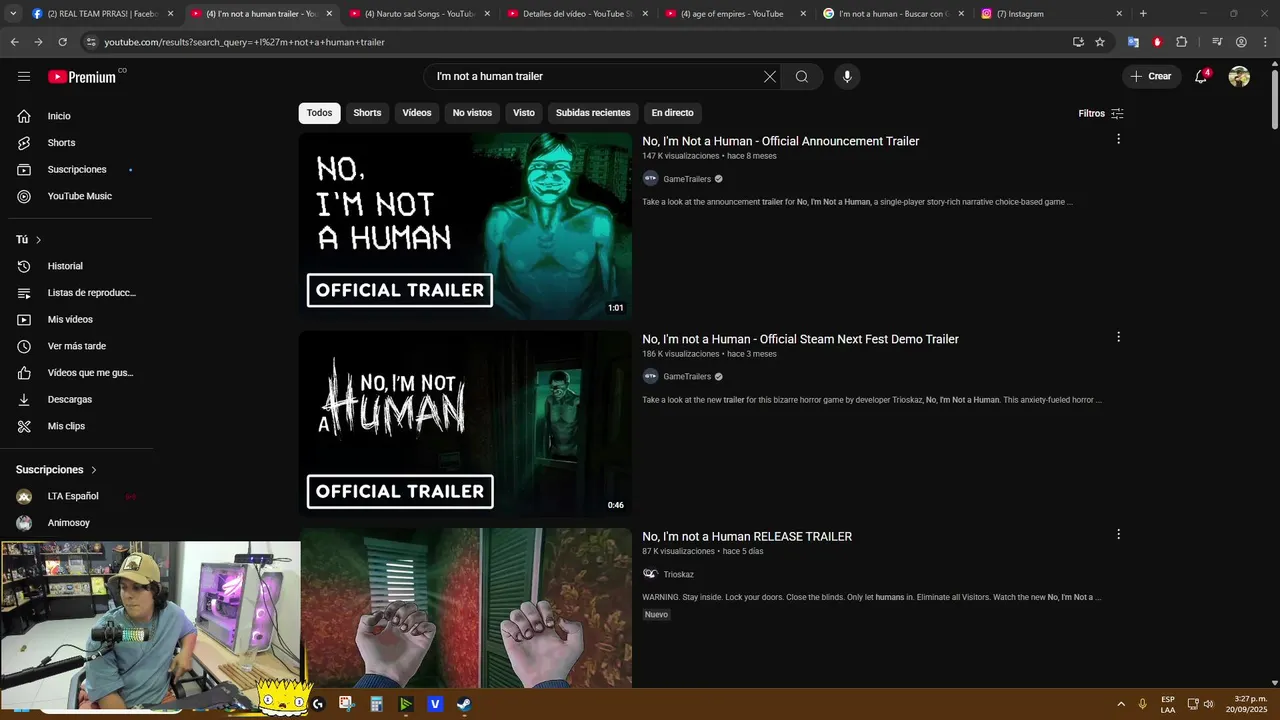Open YouTube Music in the sidebar
The image size is (1280, 720).
80,196
